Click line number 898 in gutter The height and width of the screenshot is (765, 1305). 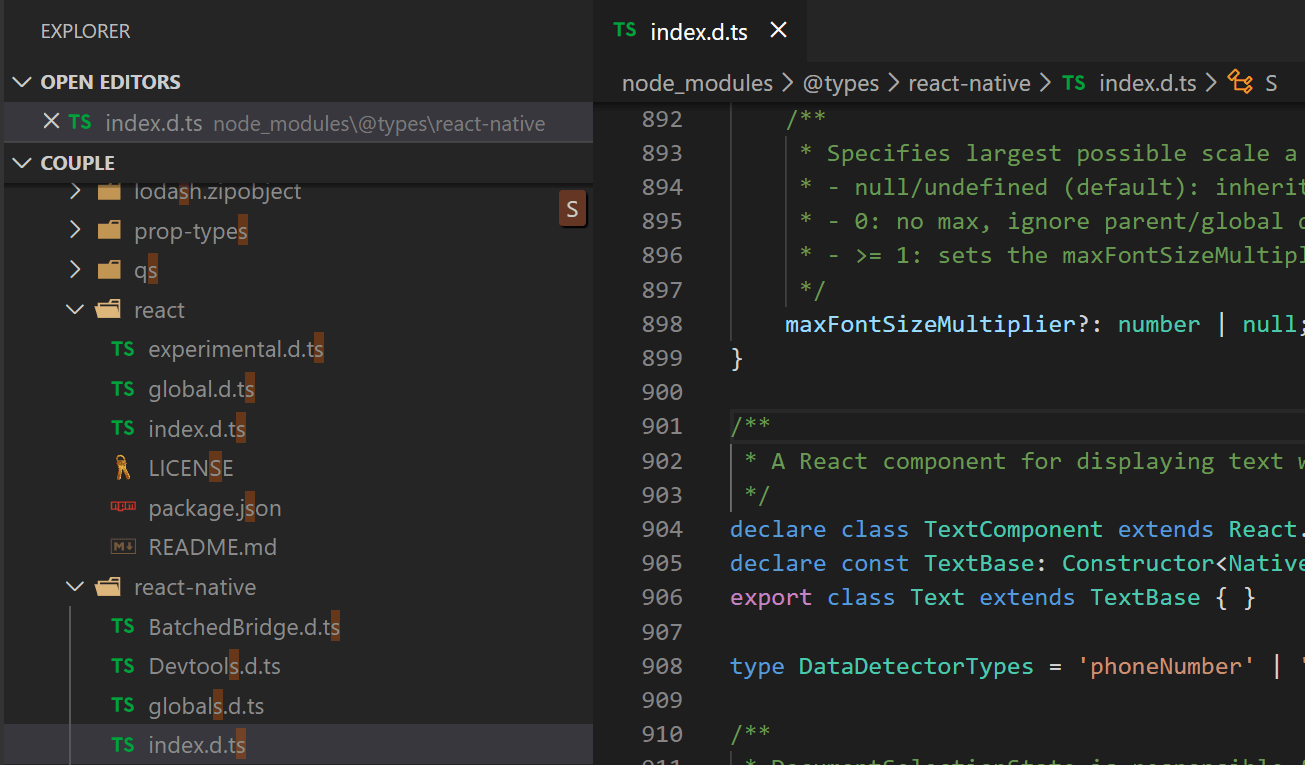(662, 324)
